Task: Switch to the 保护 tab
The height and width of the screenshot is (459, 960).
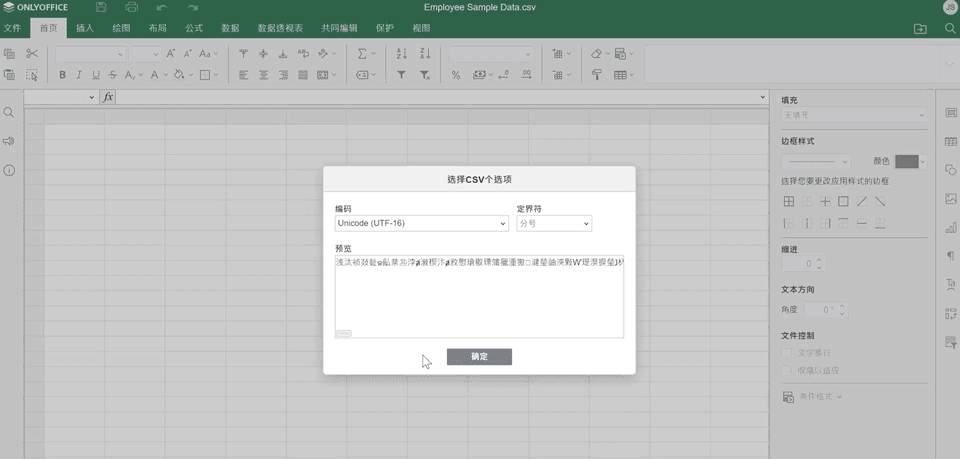Action: coord(384,28)
